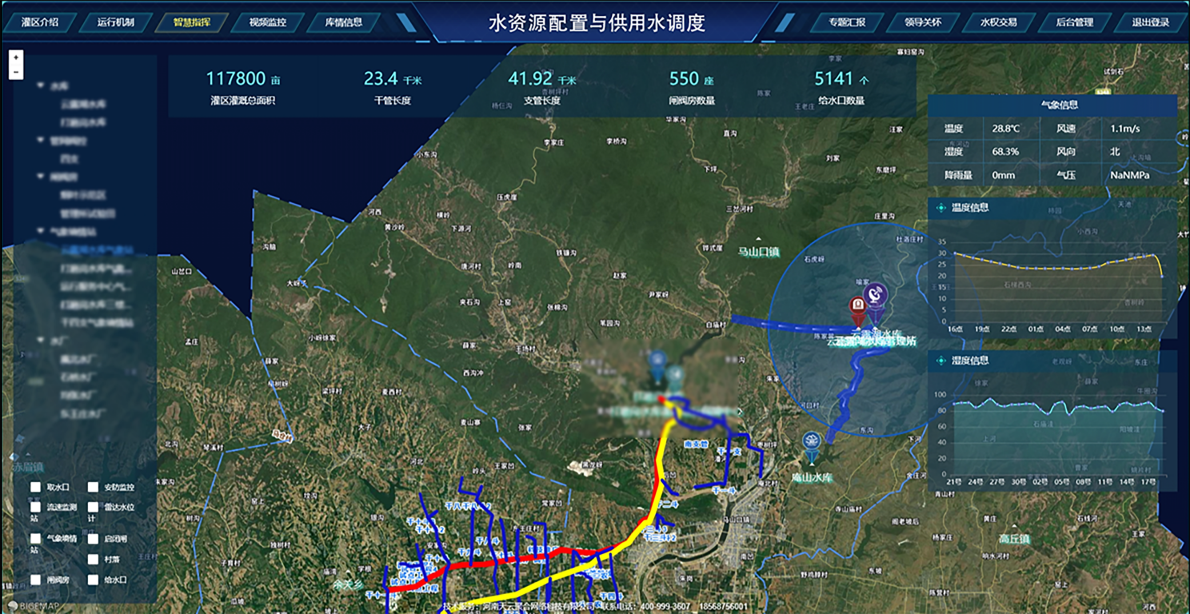Click the 温度信息 panel header icon
1190x614 pixels.
pos(941,208)
